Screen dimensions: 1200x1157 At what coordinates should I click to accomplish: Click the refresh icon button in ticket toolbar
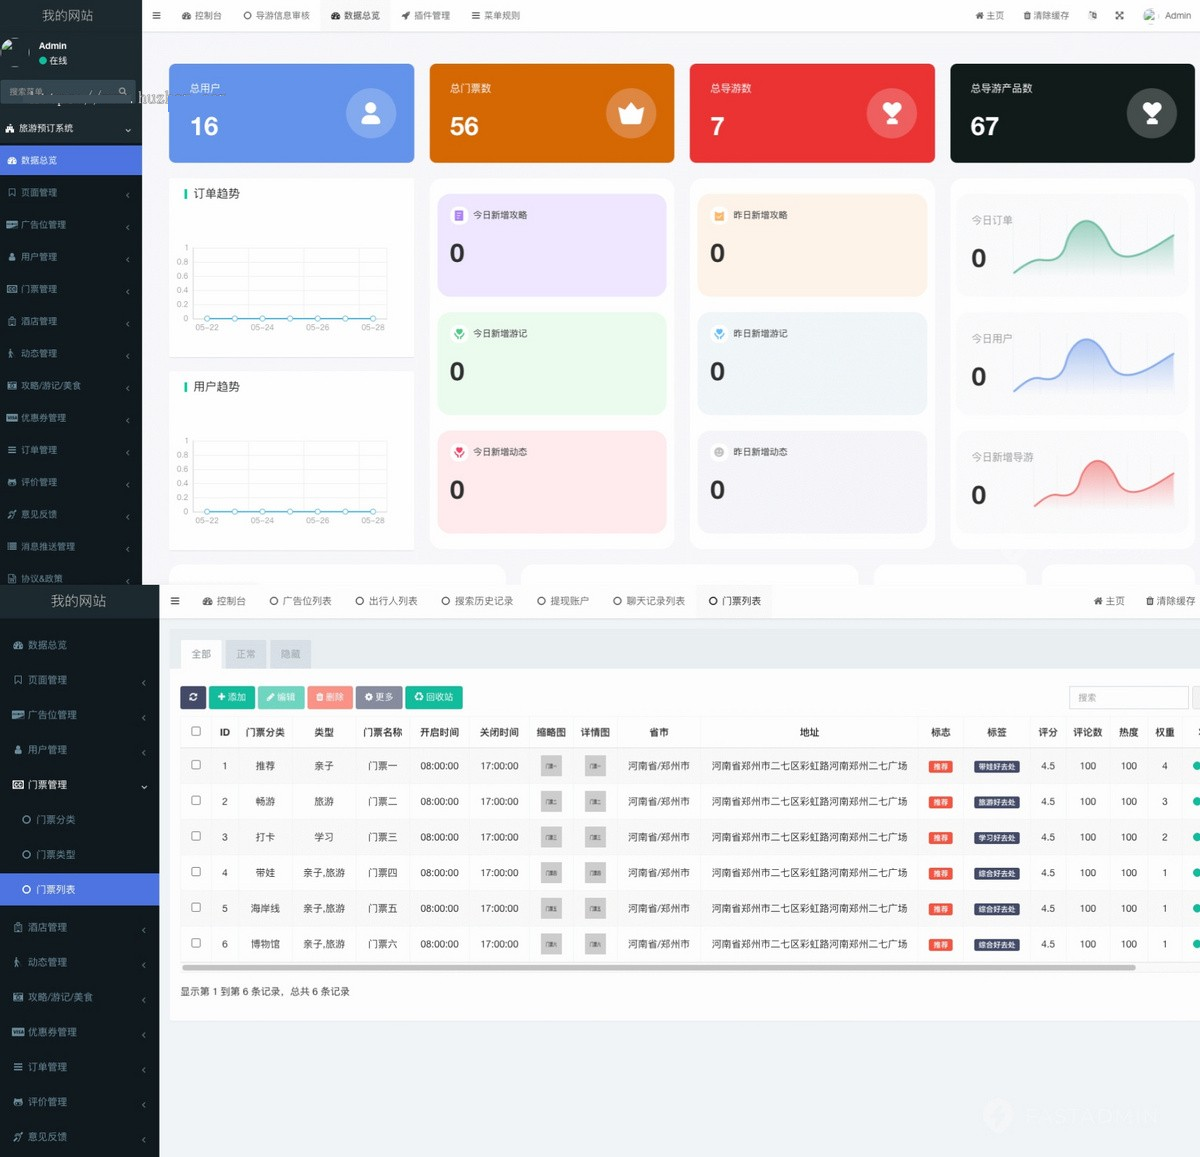click(193, 697)
